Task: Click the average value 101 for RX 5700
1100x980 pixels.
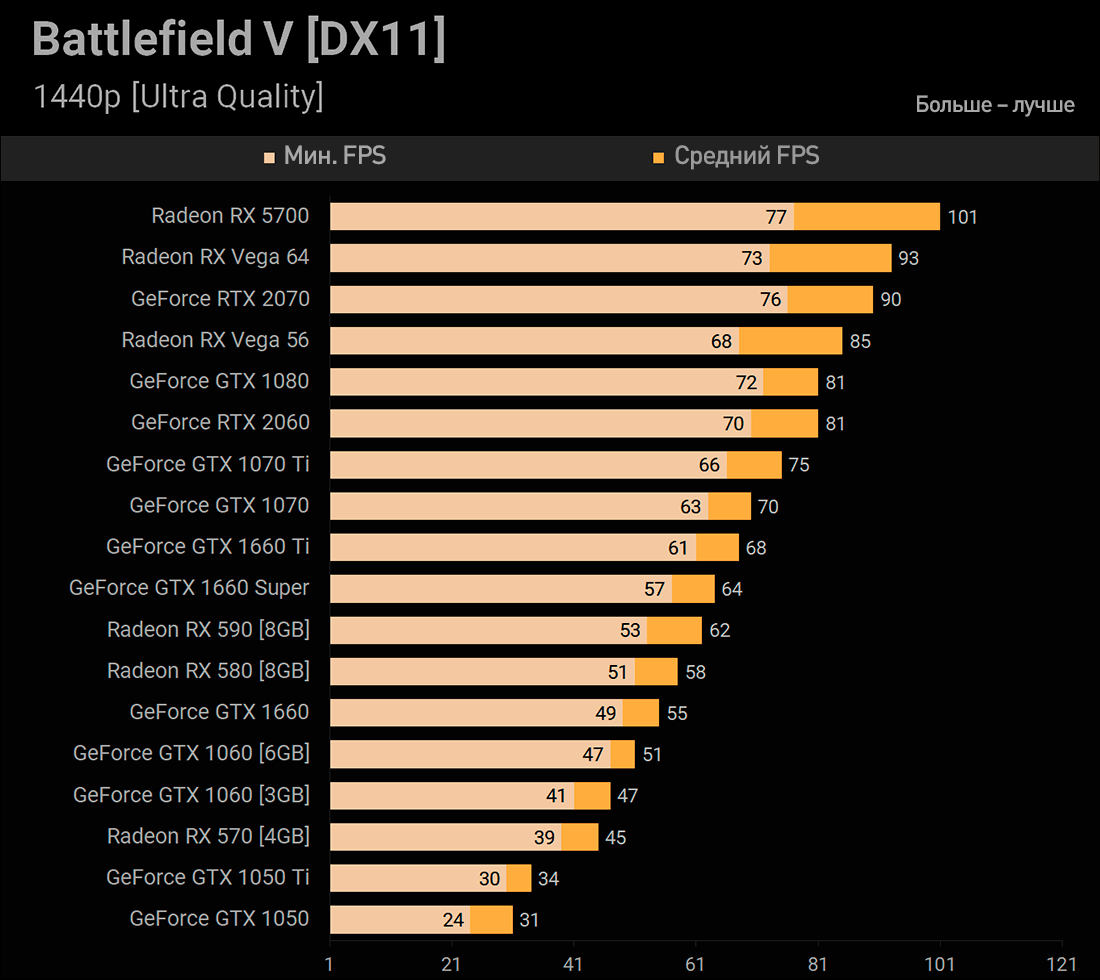Action: [962, 217]
